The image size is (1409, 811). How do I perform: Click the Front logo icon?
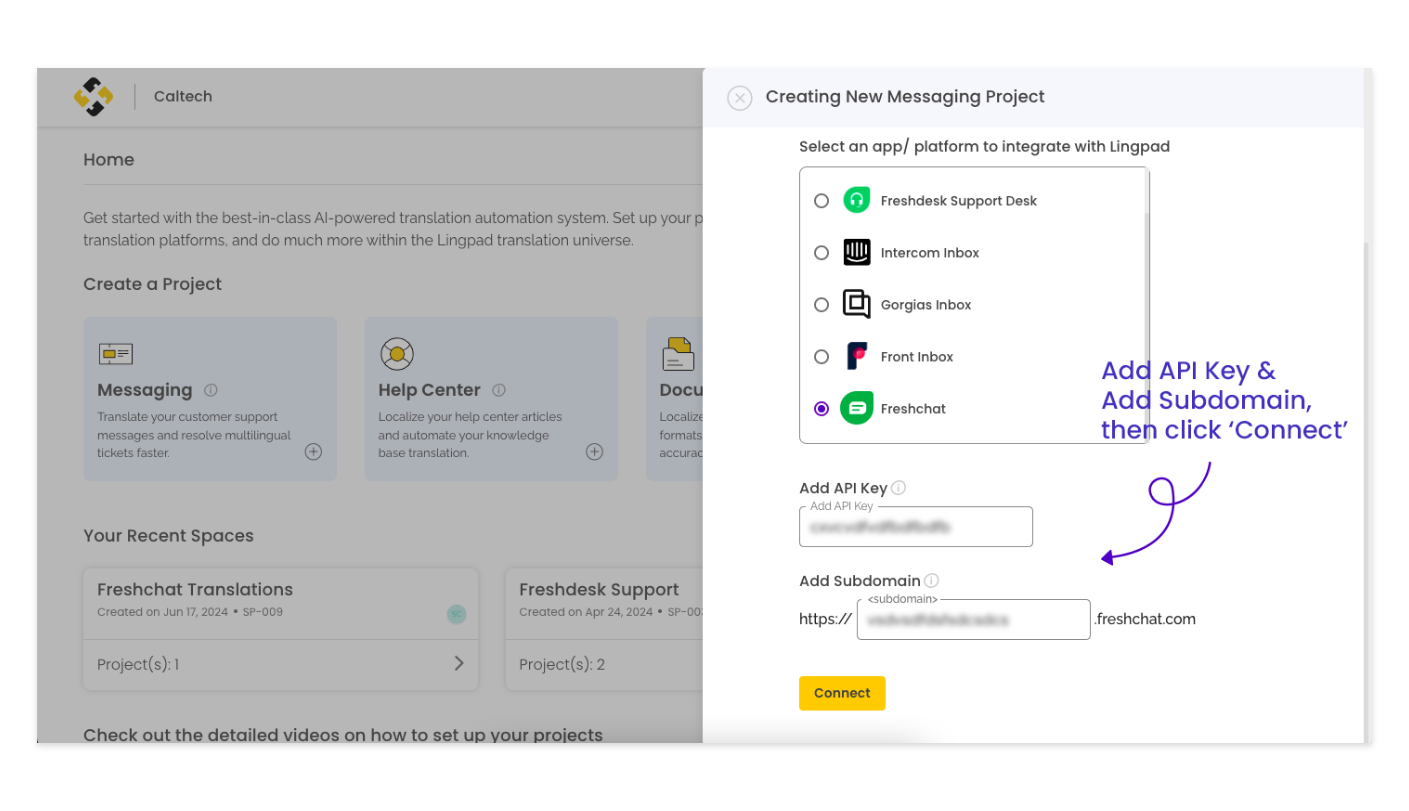(x=857, y=356)
